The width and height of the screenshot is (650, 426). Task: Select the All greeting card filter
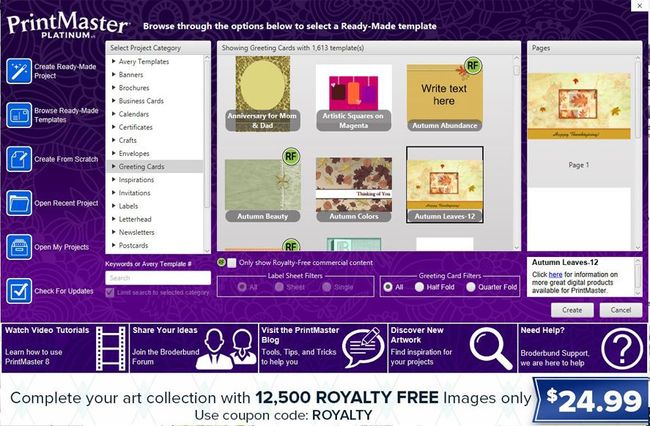(388, 287)
